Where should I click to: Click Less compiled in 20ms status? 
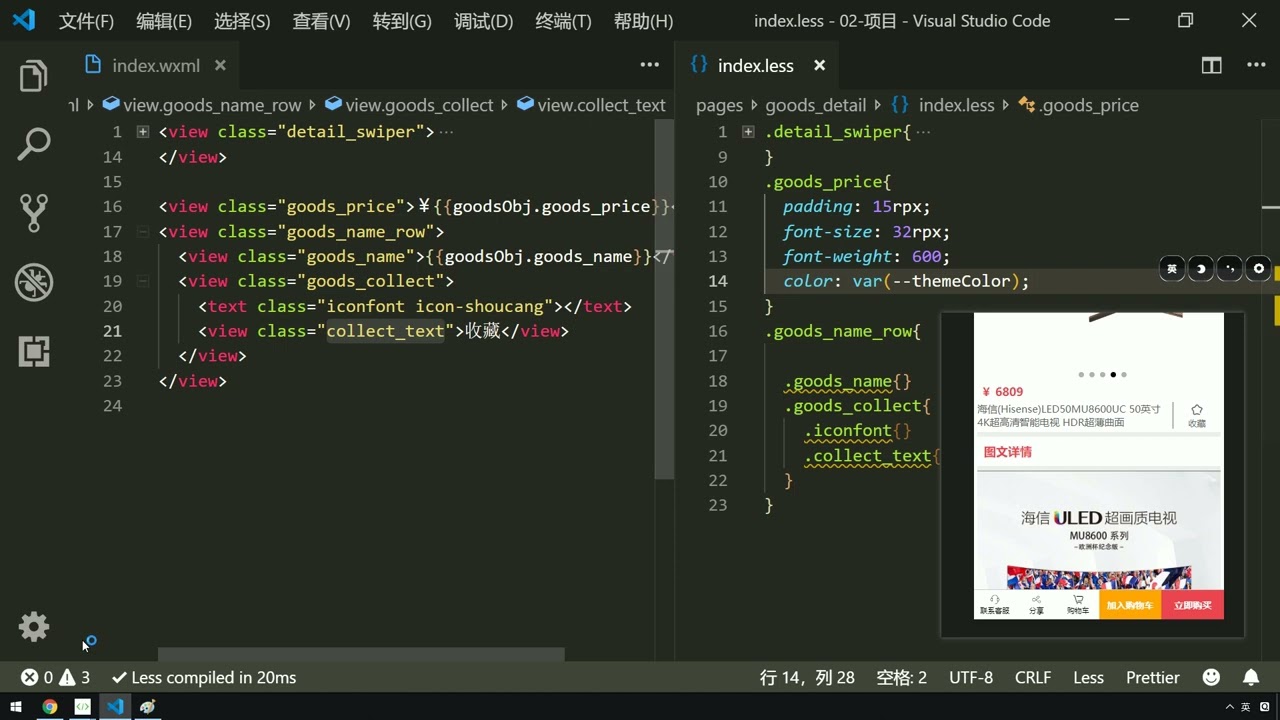click(x=204, y=678)
